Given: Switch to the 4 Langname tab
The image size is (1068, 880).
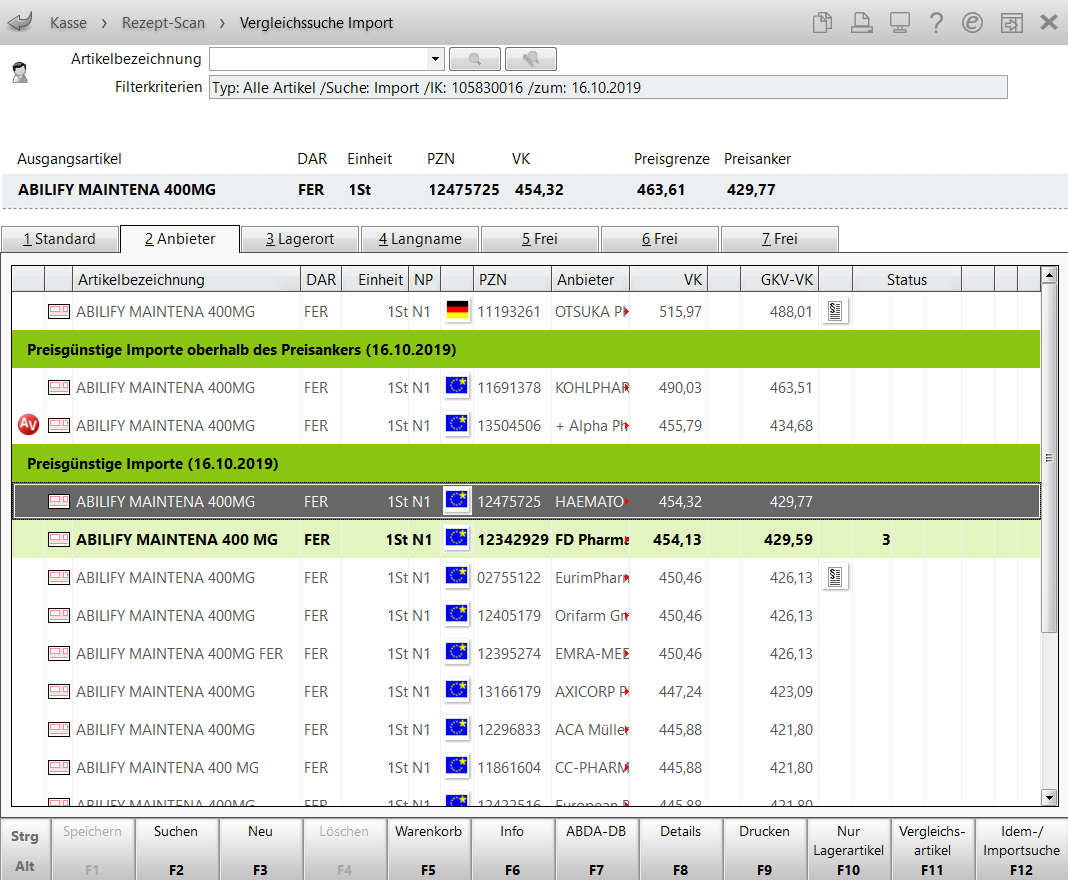Looking at the screenshot, I should coord(420,239).
